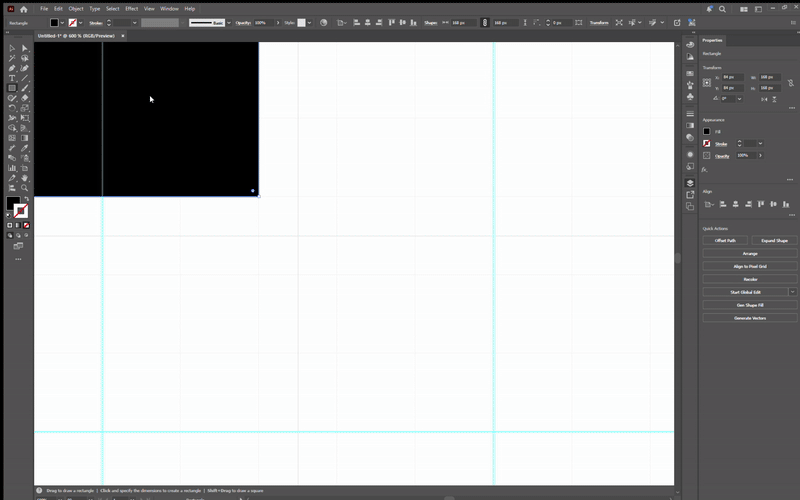This screenshot has width=800, height=500.
Task: Click the Generate Vectors button
Action: click(x=750, y=318)
